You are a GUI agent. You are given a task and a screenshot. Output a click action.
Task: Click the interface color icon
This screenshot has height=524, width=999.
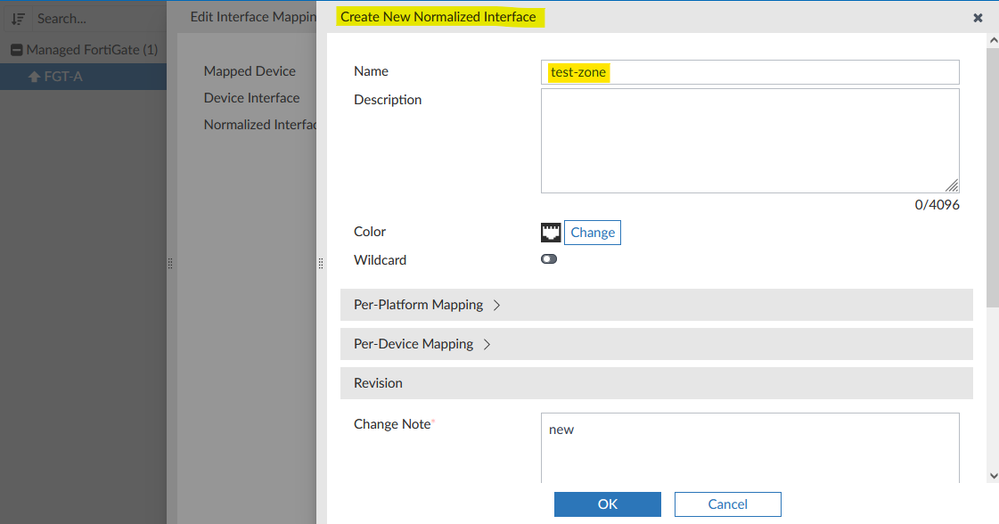[x=550, y=232]
